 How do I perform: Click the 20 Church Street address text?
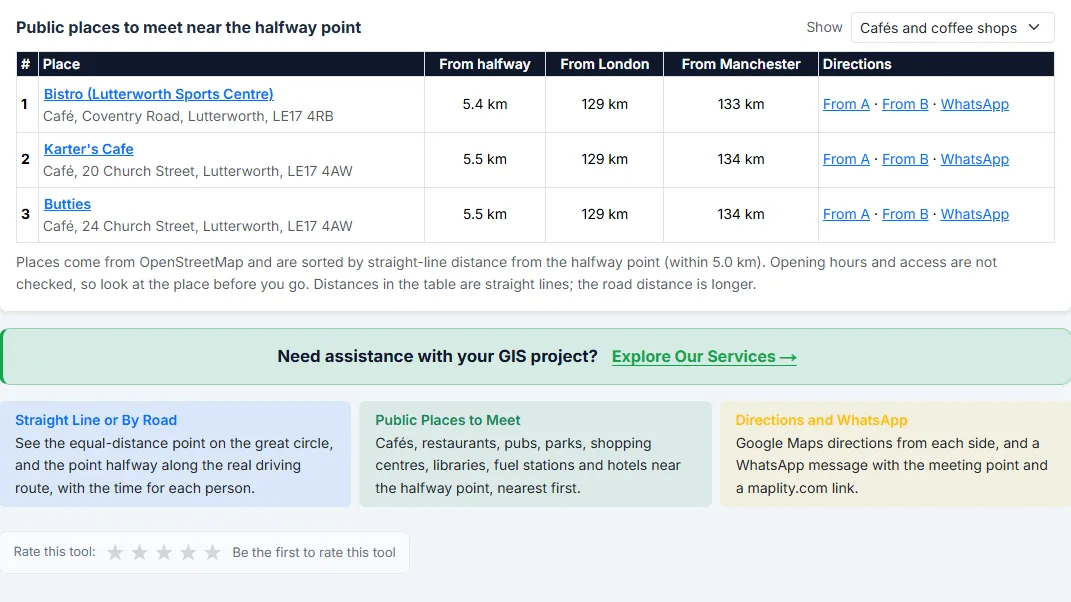pos(198,172)
